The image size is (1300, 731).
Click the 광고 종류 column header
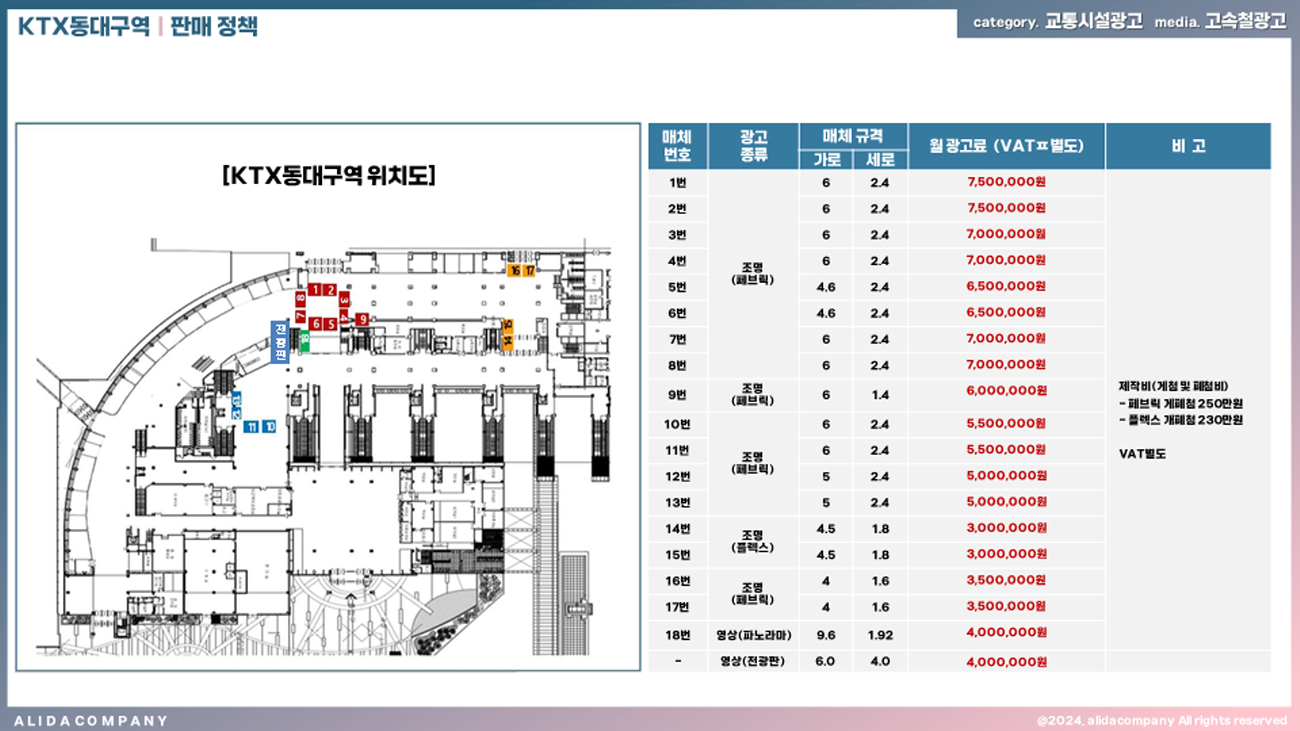point(753,146)
